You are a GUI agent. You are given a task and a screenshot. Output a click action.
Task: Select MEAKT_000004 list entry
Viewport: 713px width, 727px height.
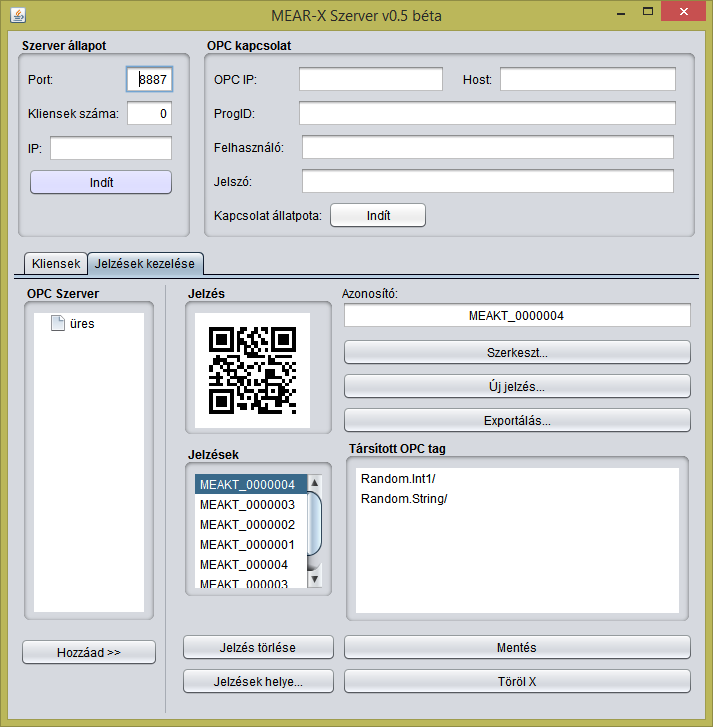point(251,564)
